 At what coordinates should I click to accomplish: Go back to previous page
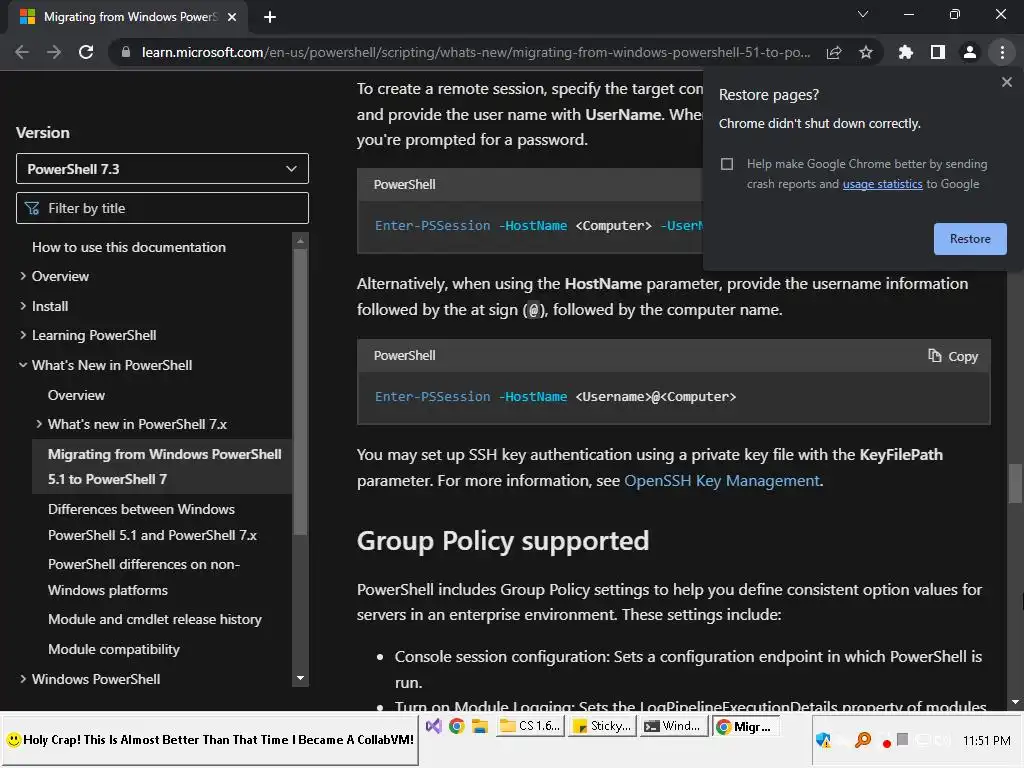tap(22, 52)
